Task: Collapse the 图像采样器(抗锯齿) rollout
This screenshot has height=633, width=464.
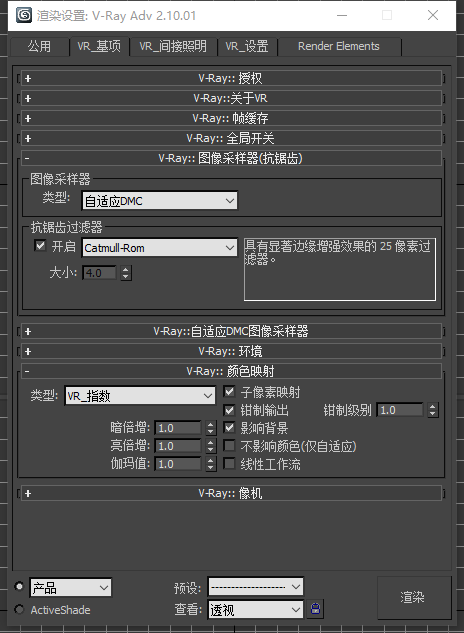Action: [231, 158]
